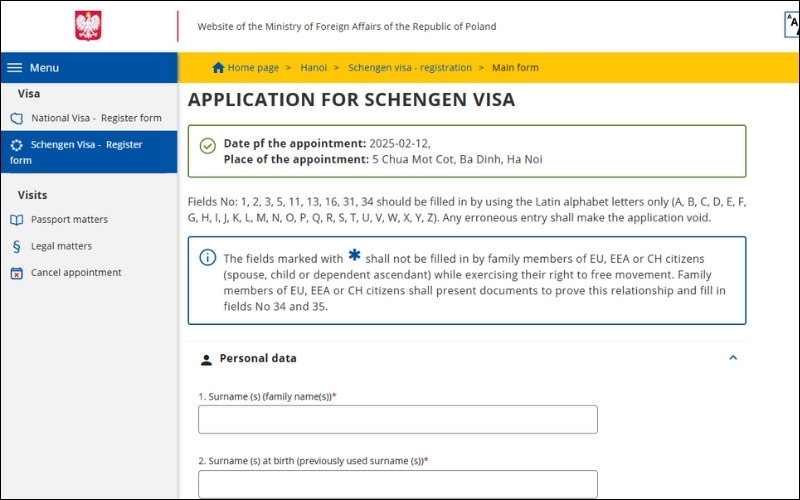Click the National Visa sidebar icon
This screenshot has height=500, width=800.
point(16,118)
